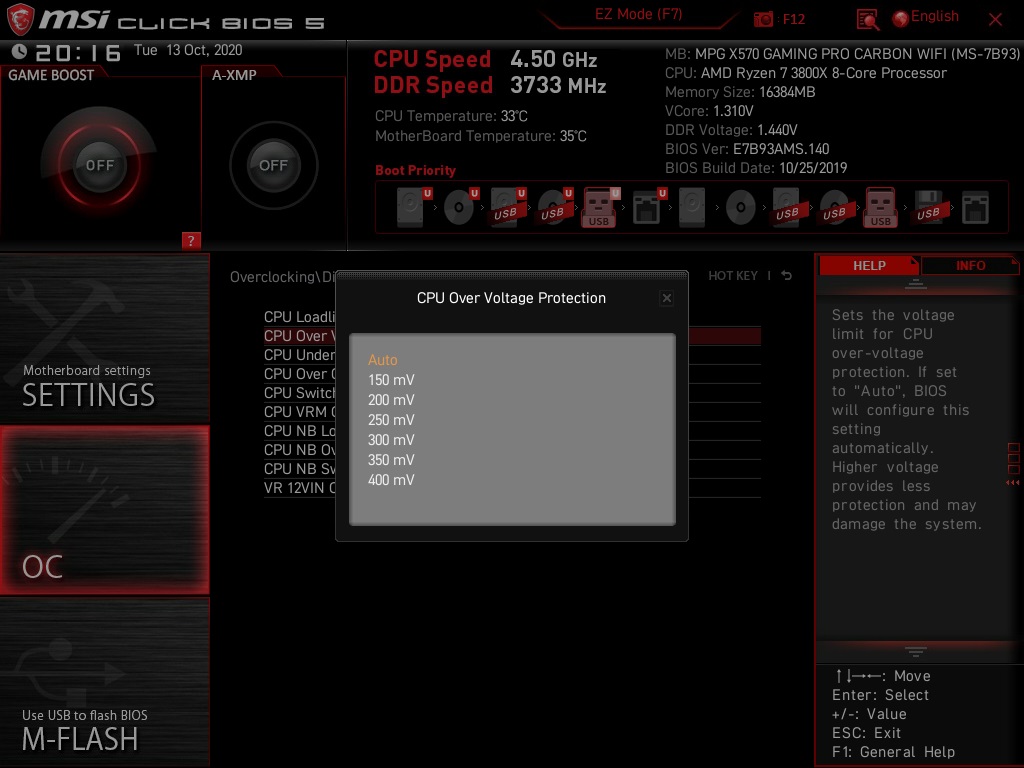Switch to the HELP tab
This screenshot has height=768, width=1024.
(869, 265)
